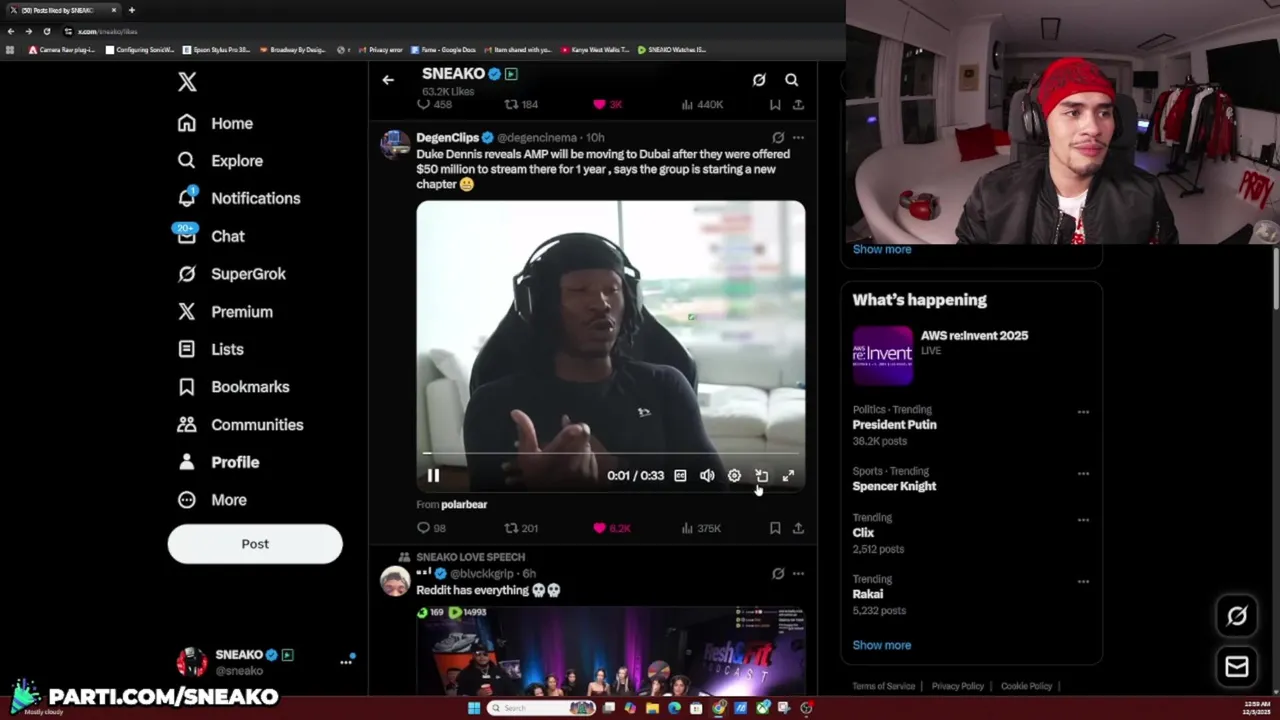Click the picture-in-picture icon on the video
Image resolution: width=1280 pixels, height=720 pixels.
[x=761, y=476]
